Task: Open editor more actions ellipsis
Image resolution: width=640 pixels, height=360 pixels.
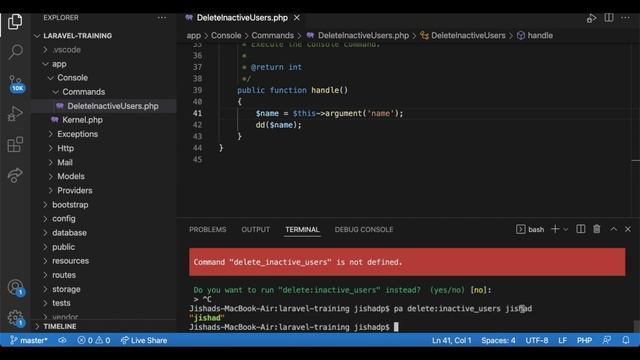Action: pyautogui.click(x=625, y=18)
